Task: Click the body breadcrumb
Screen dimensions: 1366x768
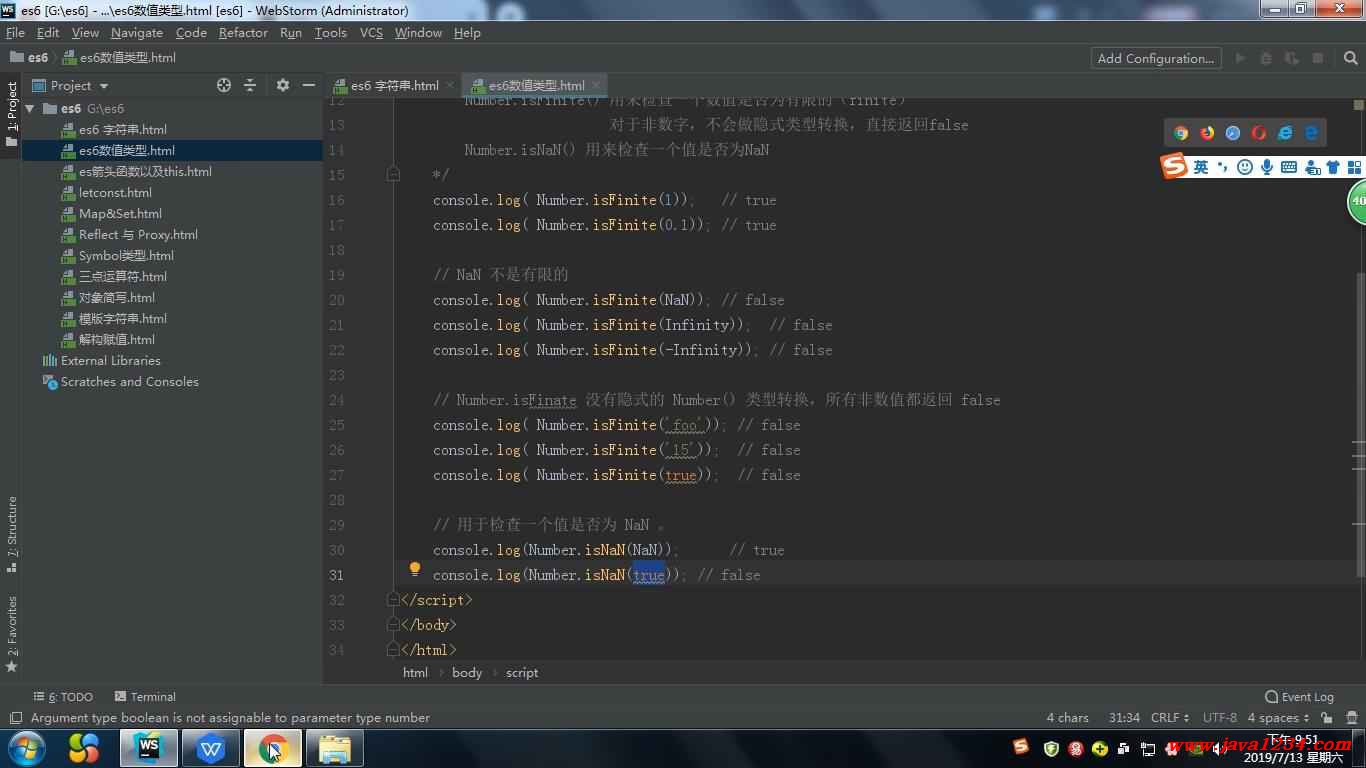Action: [x=467, y=673]
